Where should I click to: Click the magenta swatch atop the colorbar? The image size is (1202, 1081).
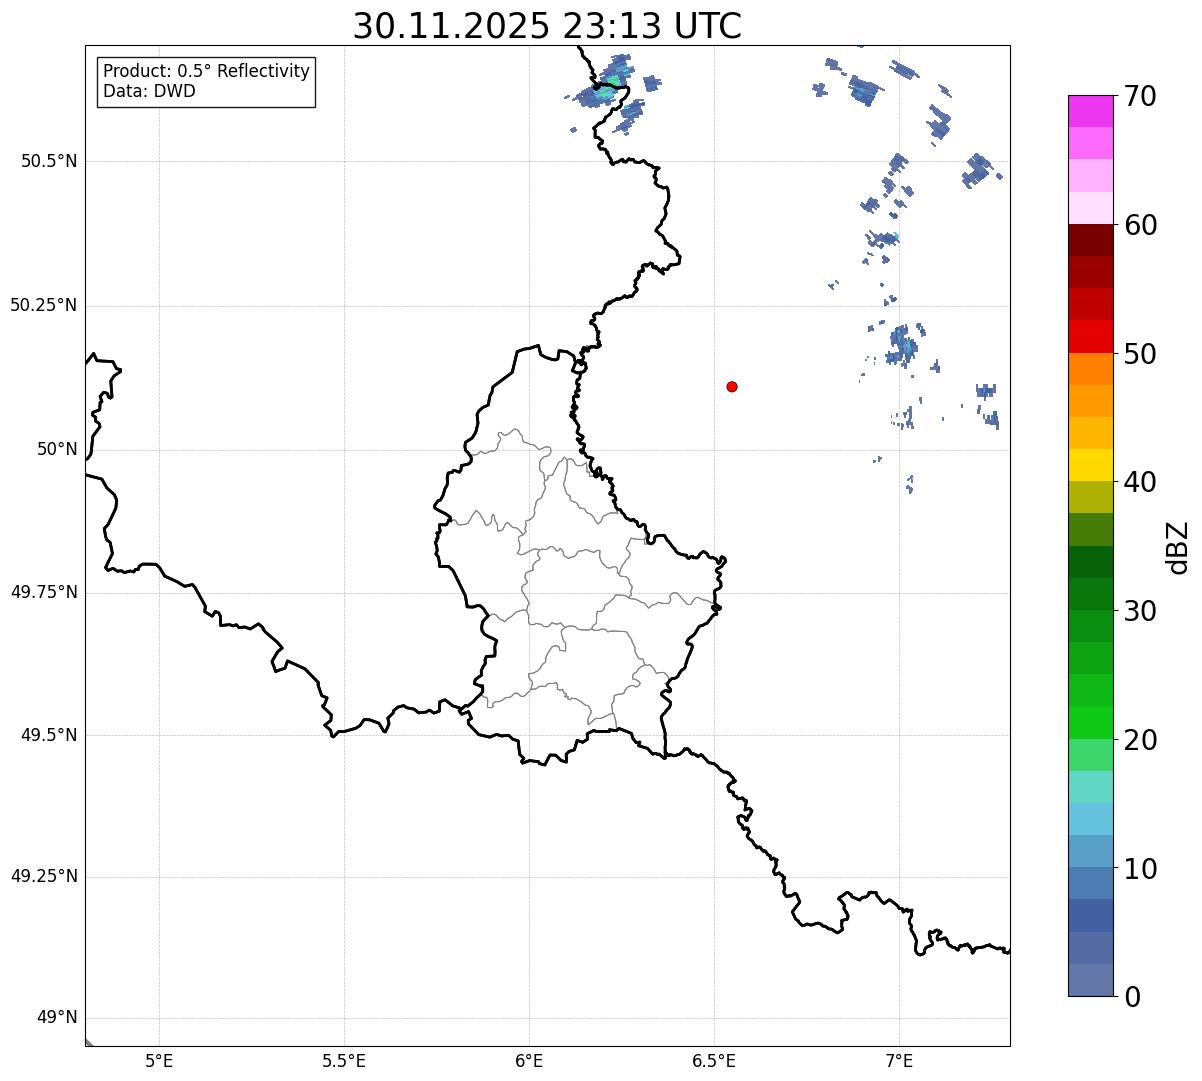1090,111
